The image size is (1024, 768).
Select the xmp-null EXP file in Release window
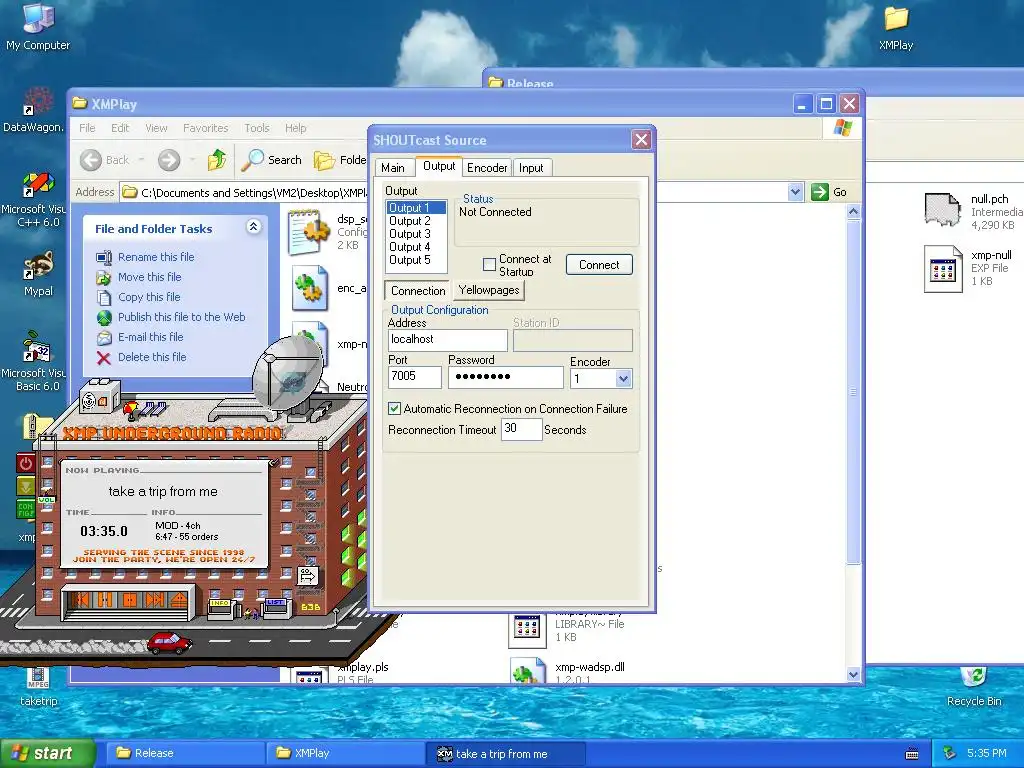pyautogui.click(x=968, y=268)
